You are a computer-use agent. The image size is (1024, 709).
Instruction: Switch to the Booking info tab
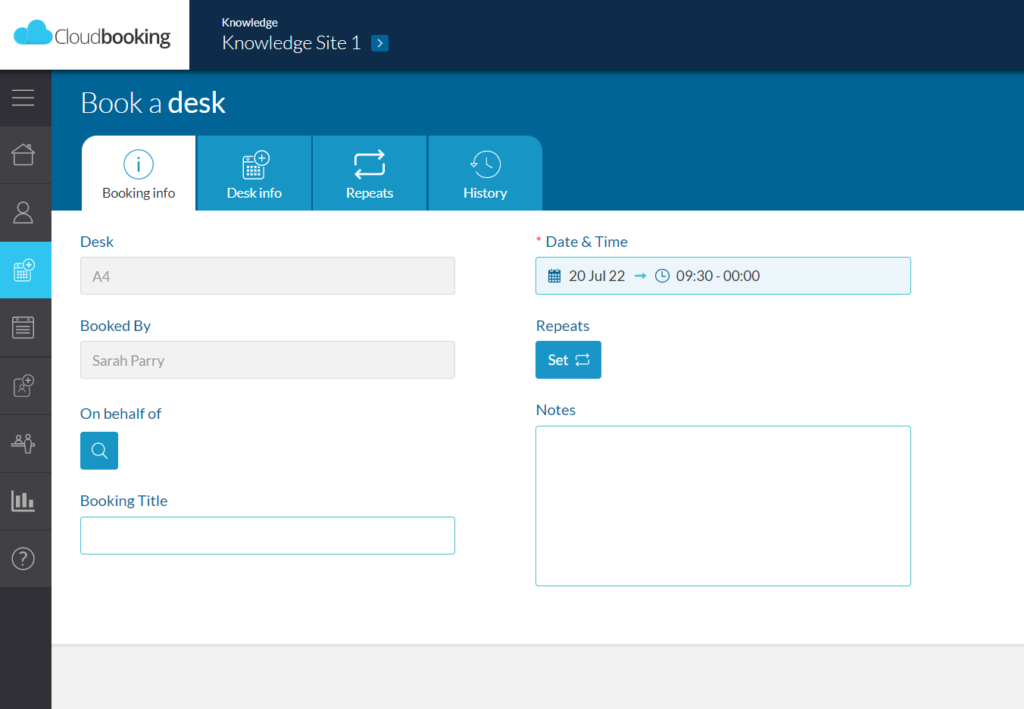(x=138, y=173)
